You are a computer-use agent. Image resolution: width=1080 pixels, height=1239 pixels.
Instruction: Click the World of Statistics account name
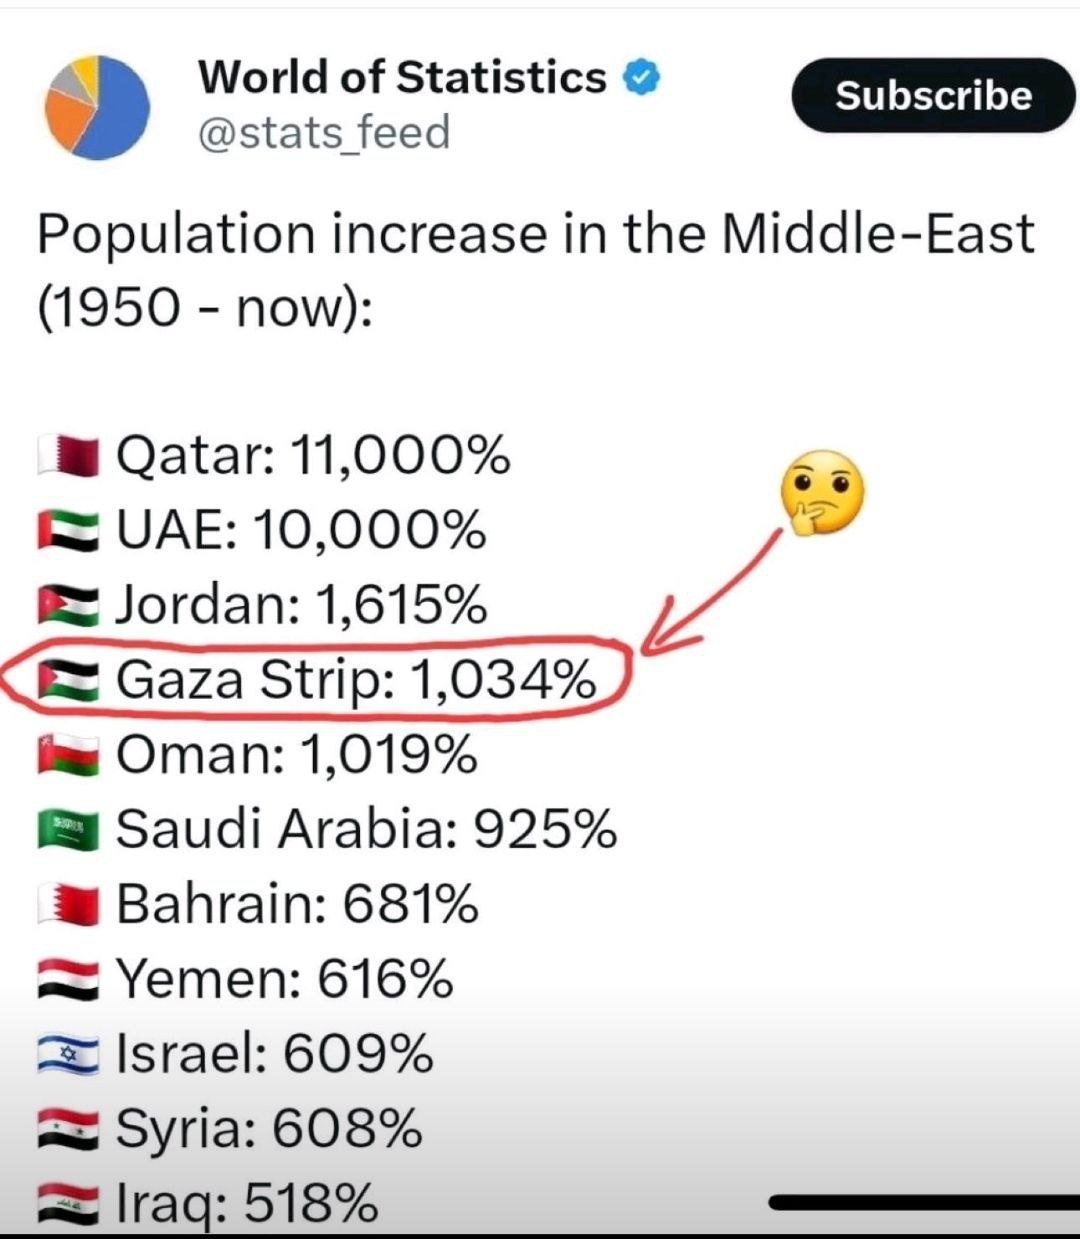click(x=402, y=78)
